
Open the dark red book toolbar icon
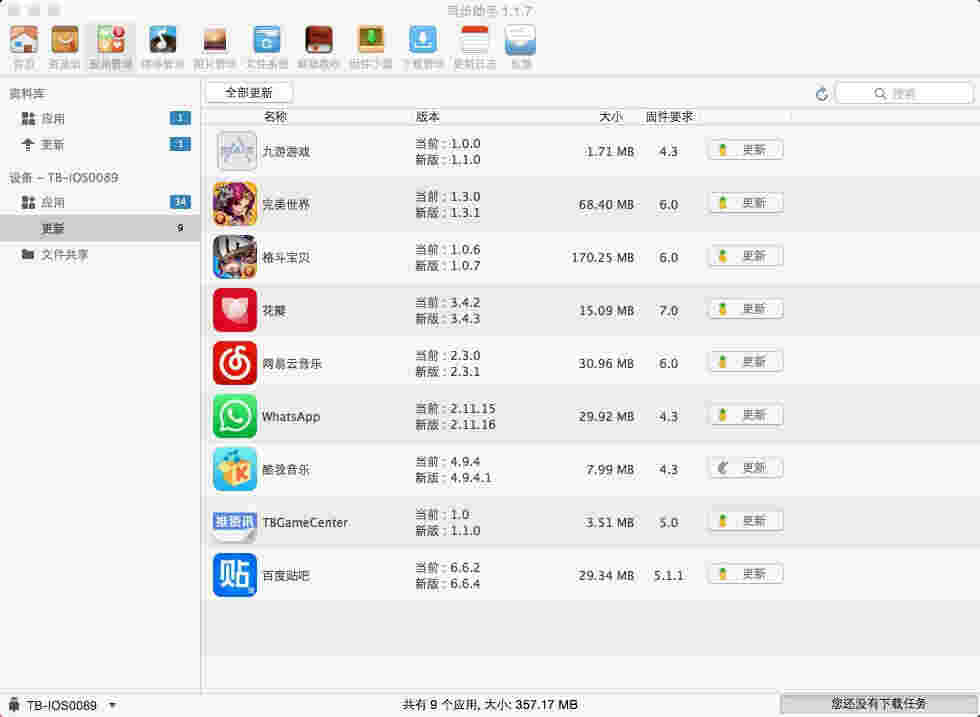318,40
